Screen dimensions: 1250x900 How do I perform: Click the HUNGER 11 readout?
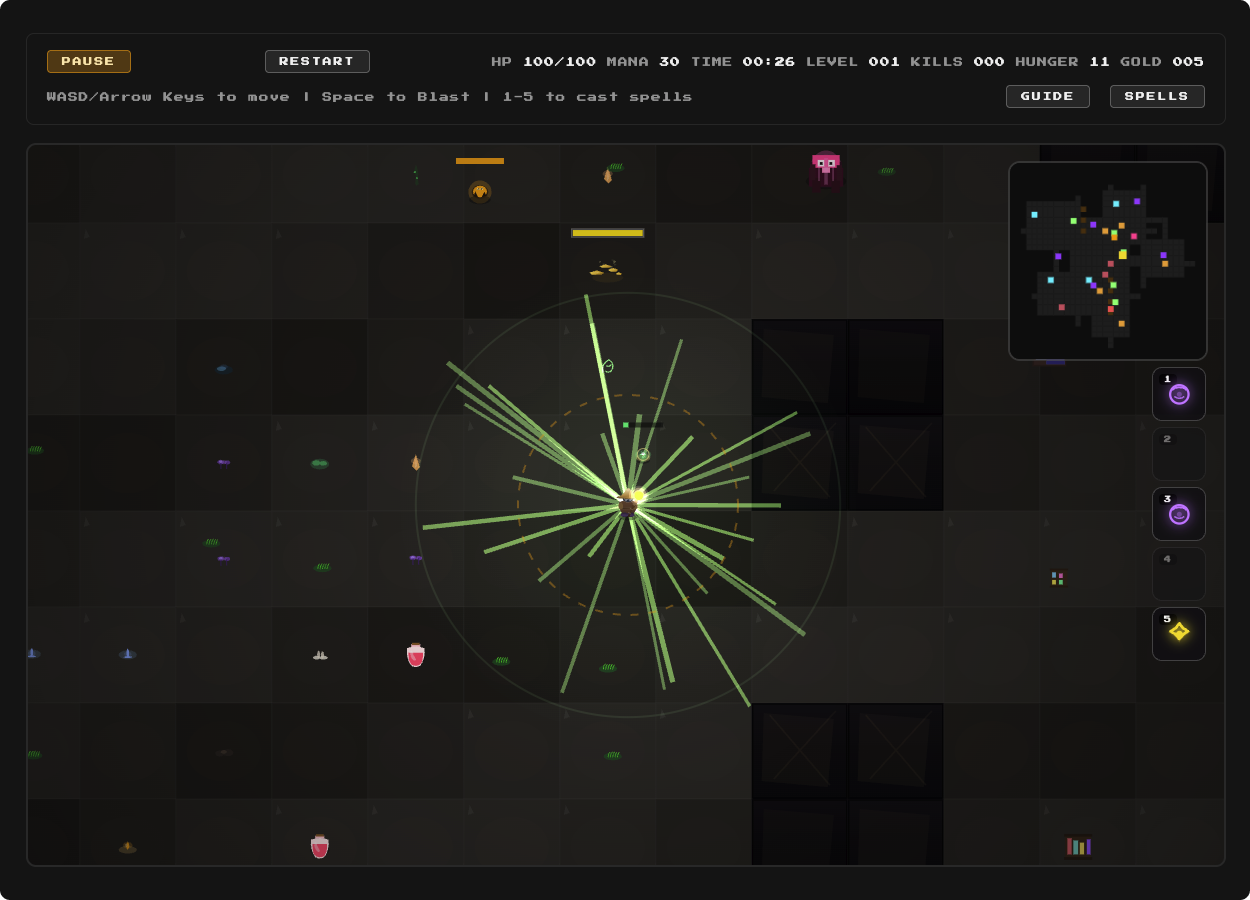tap(1063, 62)
